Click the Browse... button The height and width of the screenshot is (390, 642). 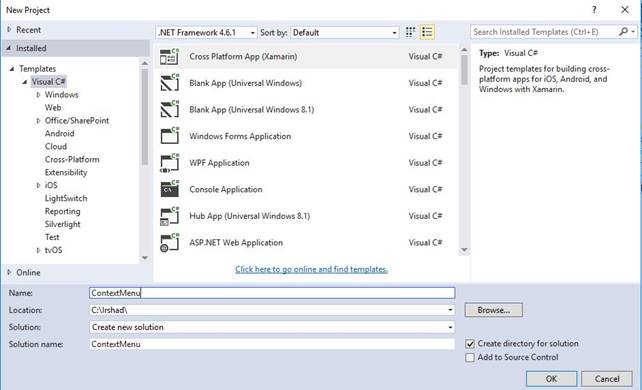[x=493, y=310]
